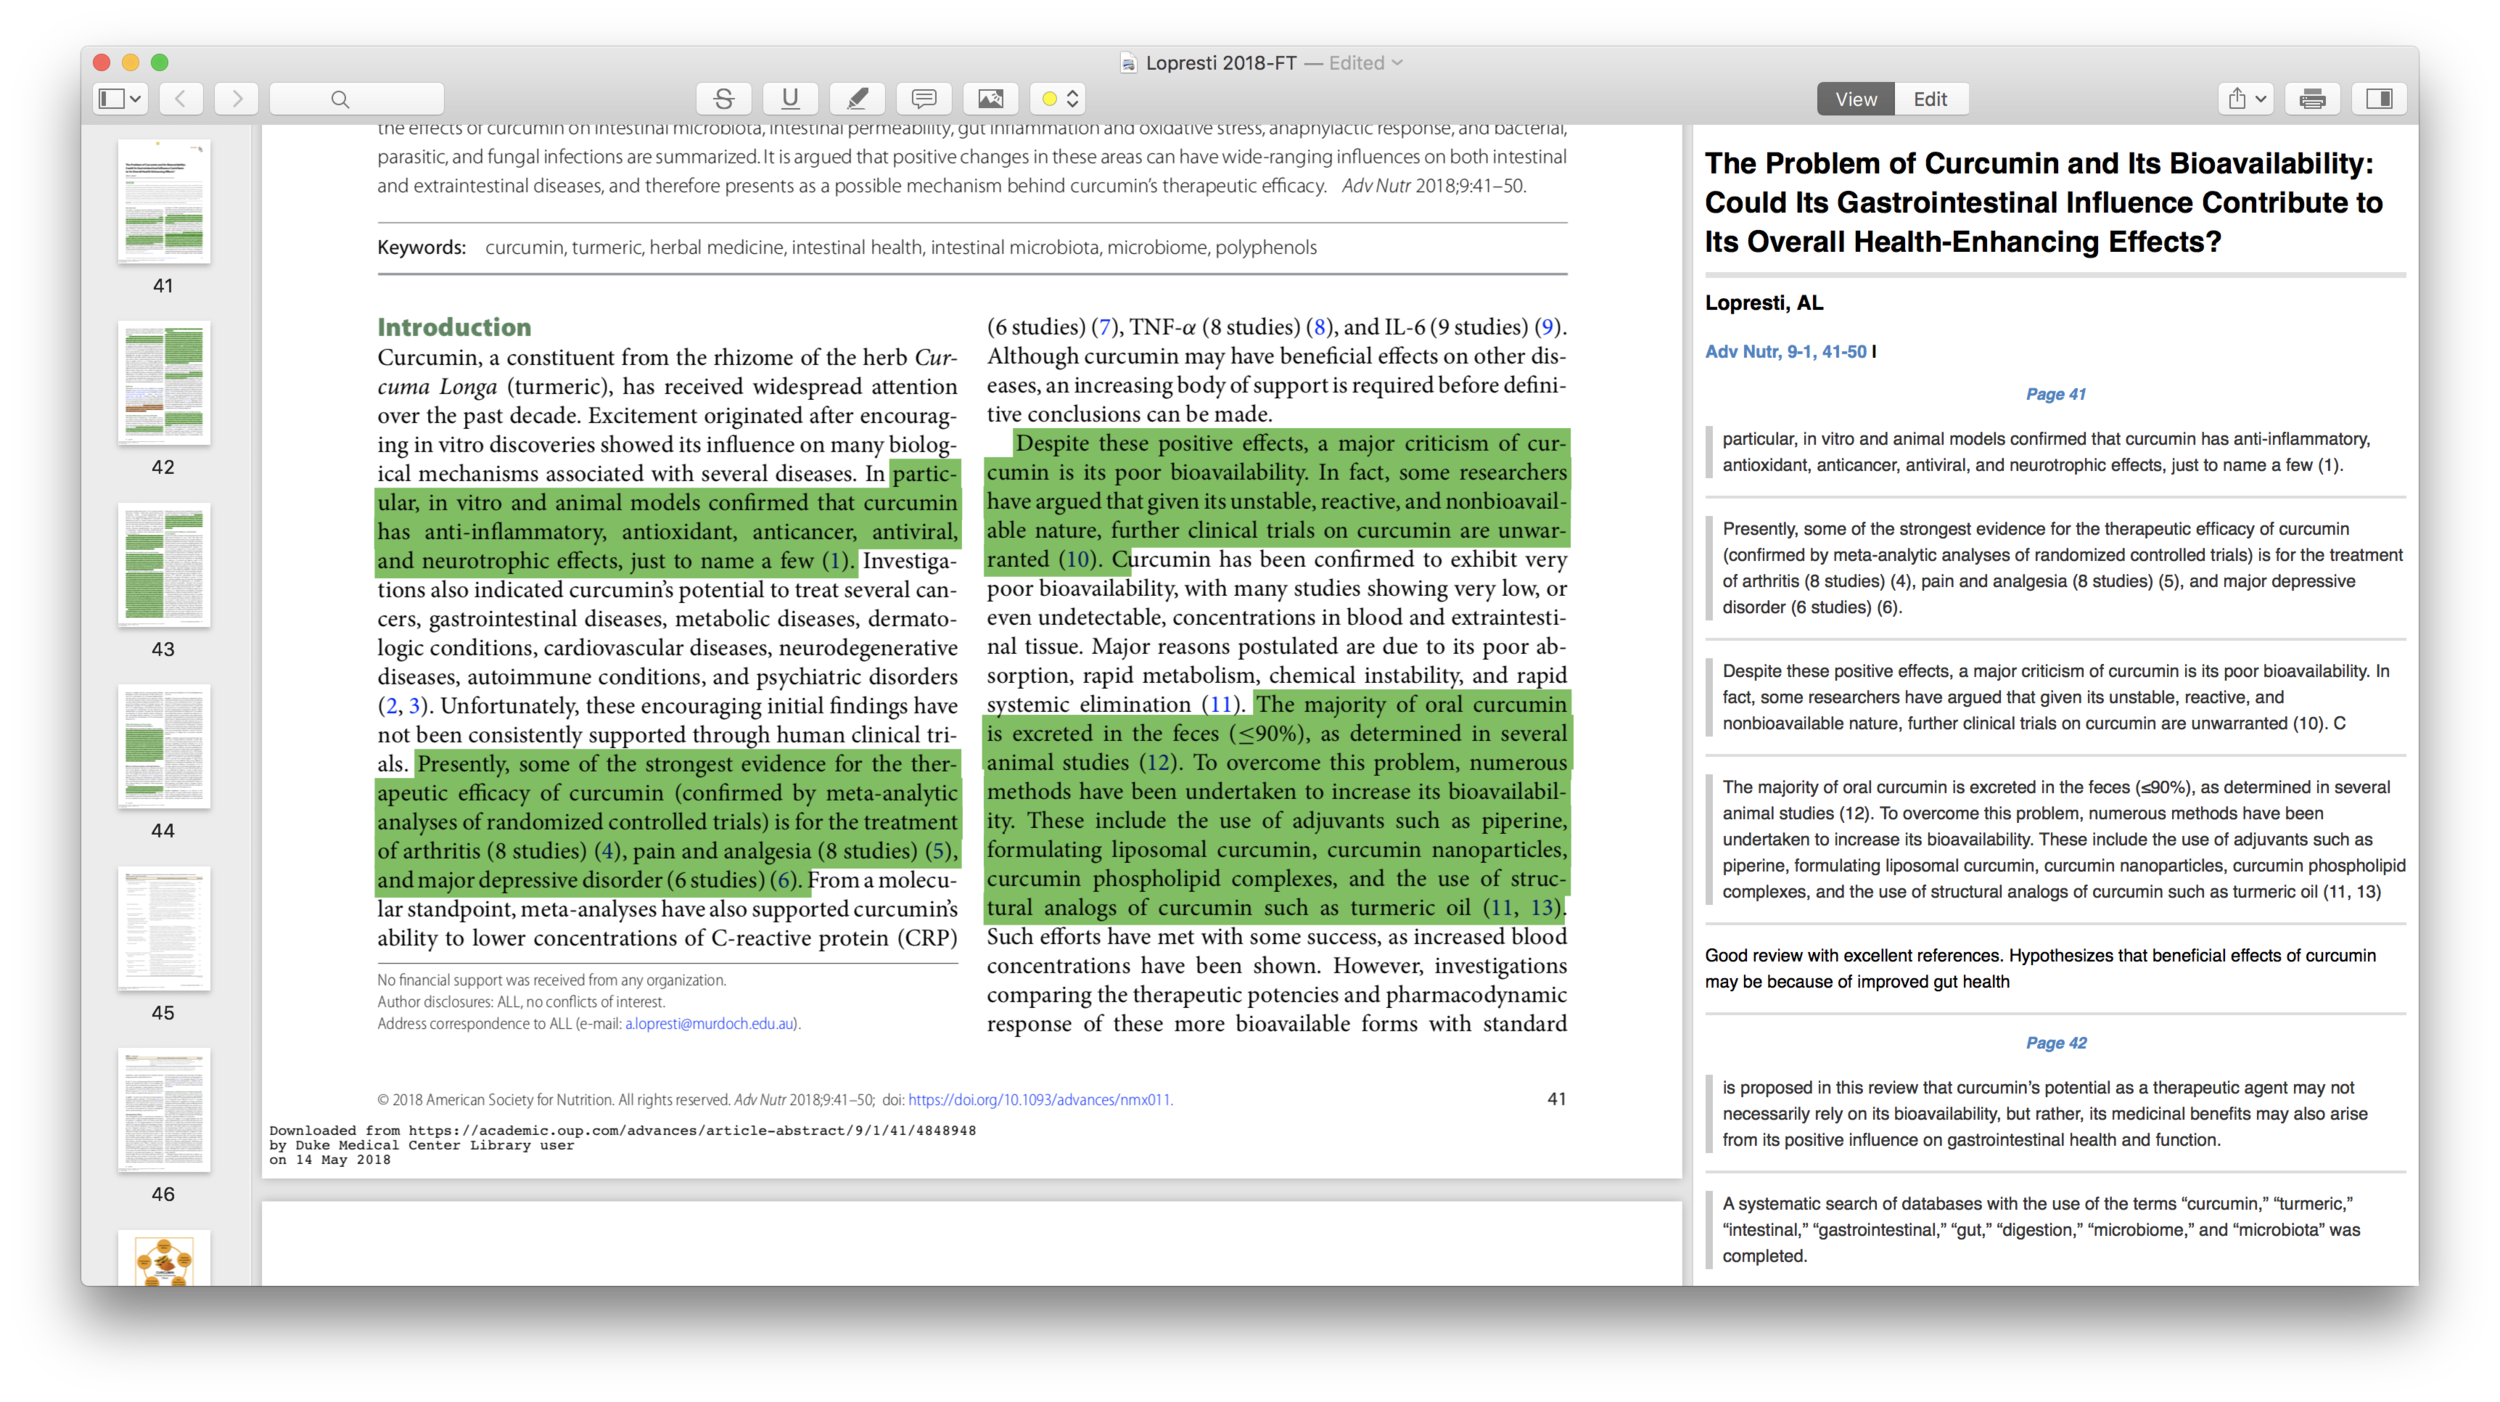Add a comment note with the speech bubble tool
This screenshot has height=1402, width=2500.
tap(924, 99)
